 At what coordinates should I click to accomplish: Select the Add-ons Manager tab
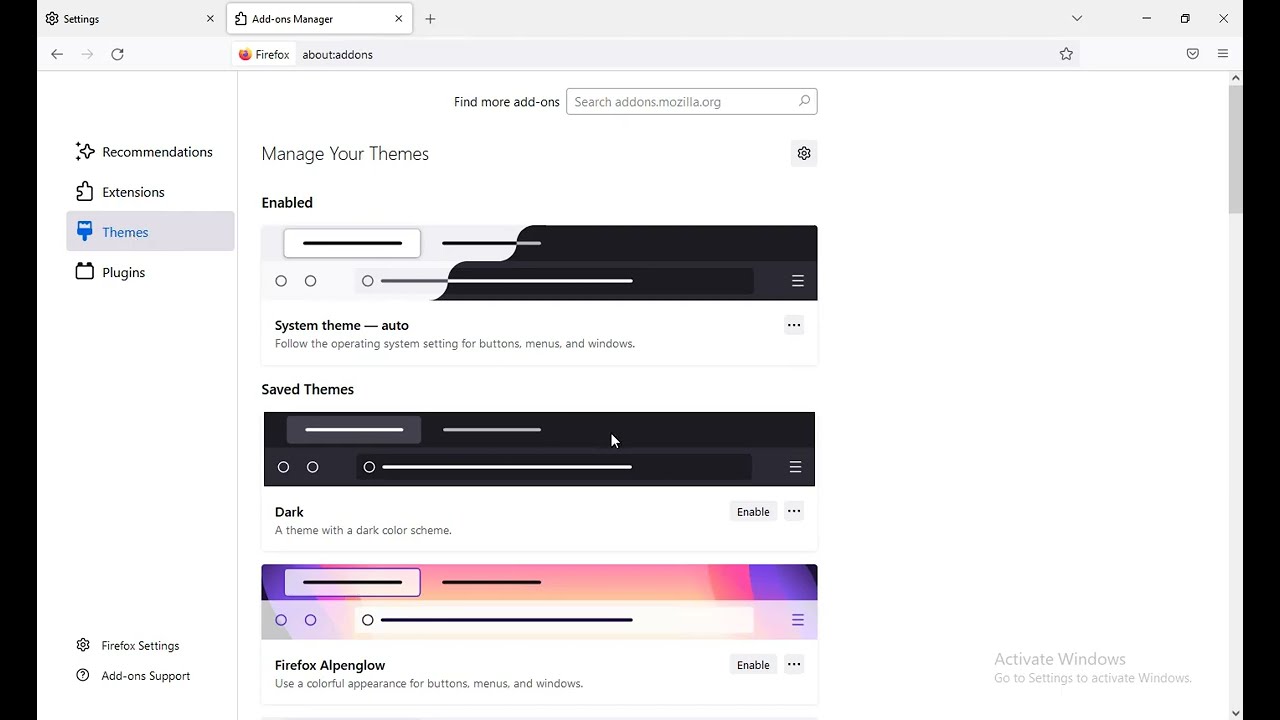coord(320,19)
